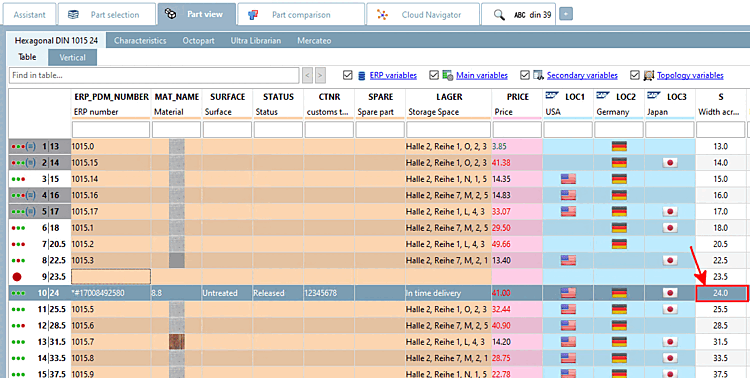Click the material swatch in row 1015.7

tap(177, 342)
